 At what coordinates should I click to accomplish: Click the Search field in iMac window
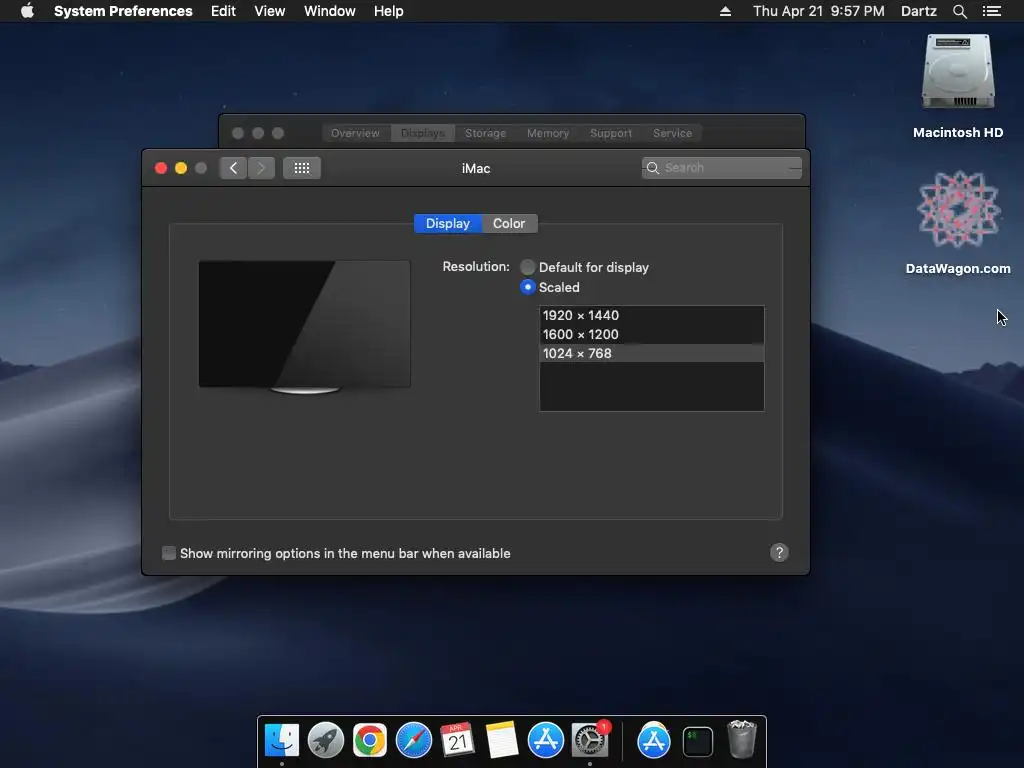pos(722,168)
